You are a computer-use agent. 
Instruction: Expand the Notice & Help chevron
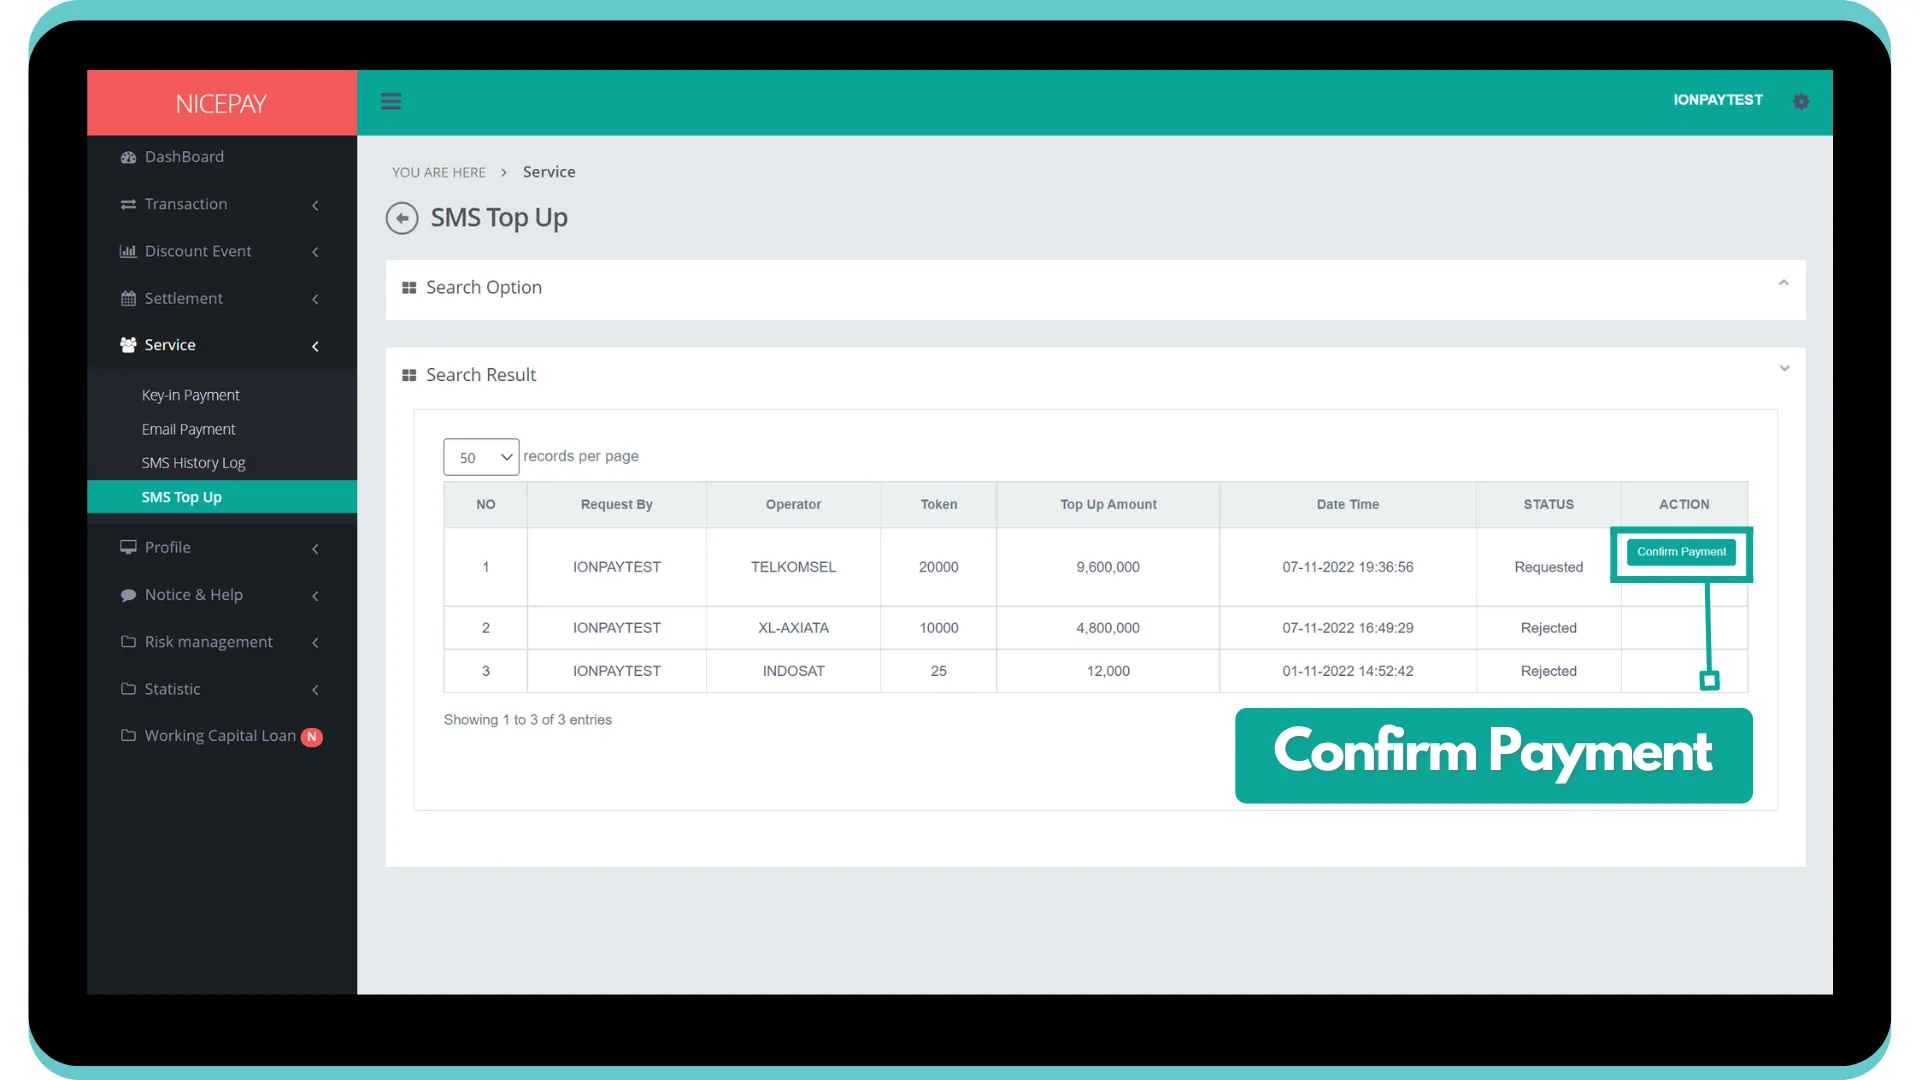click(315, 596)
